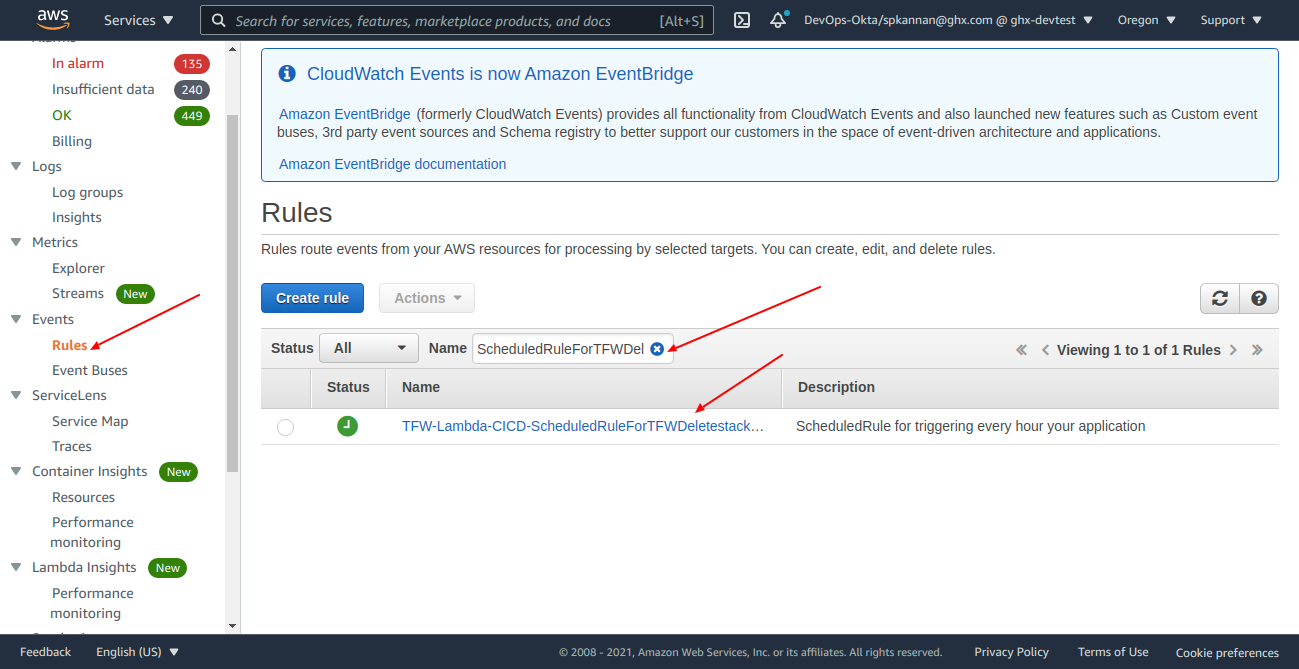
Task: Click the info icon in EventBridge banner
Action: click(x=287, y=73)
